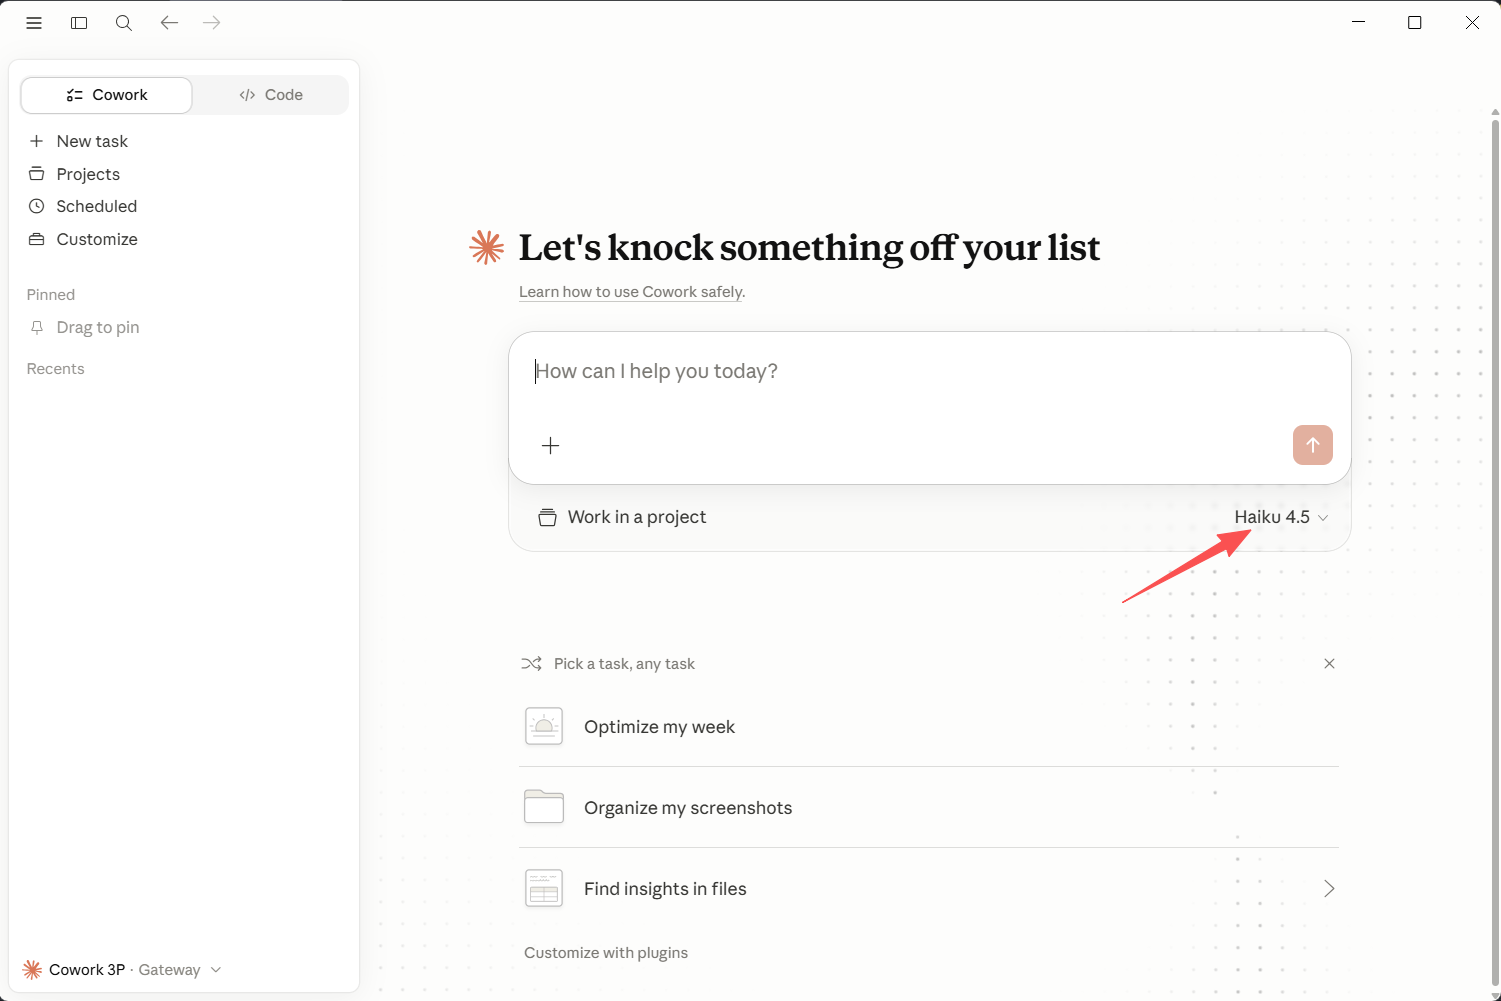Viewport: 1501px width, 1001px height.
Task: Click the search magnifier icon
Action: click(124, 23)
